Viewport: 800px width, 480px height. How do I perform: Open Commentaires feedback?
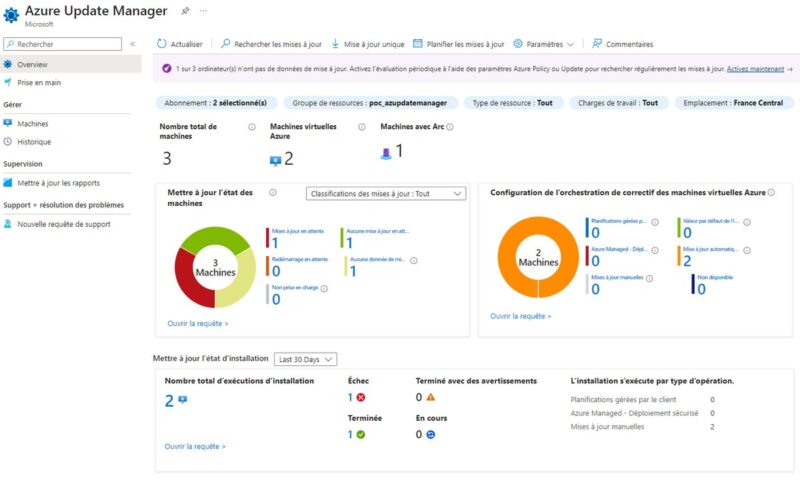tap(622, 44)
